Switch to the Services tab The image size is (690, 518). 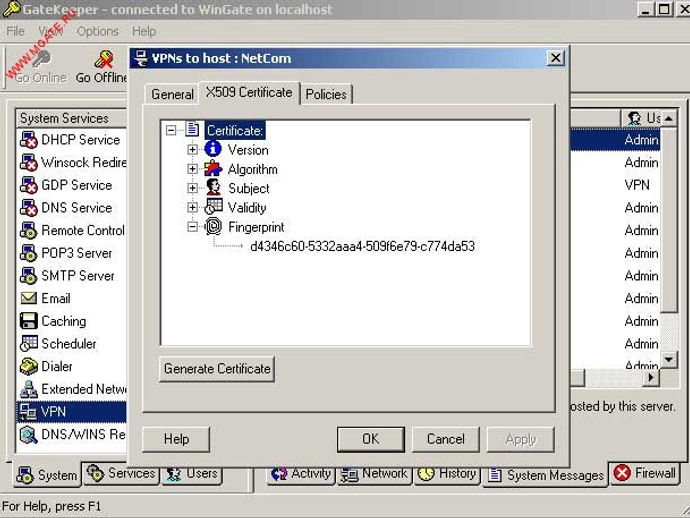pos(121,473)
